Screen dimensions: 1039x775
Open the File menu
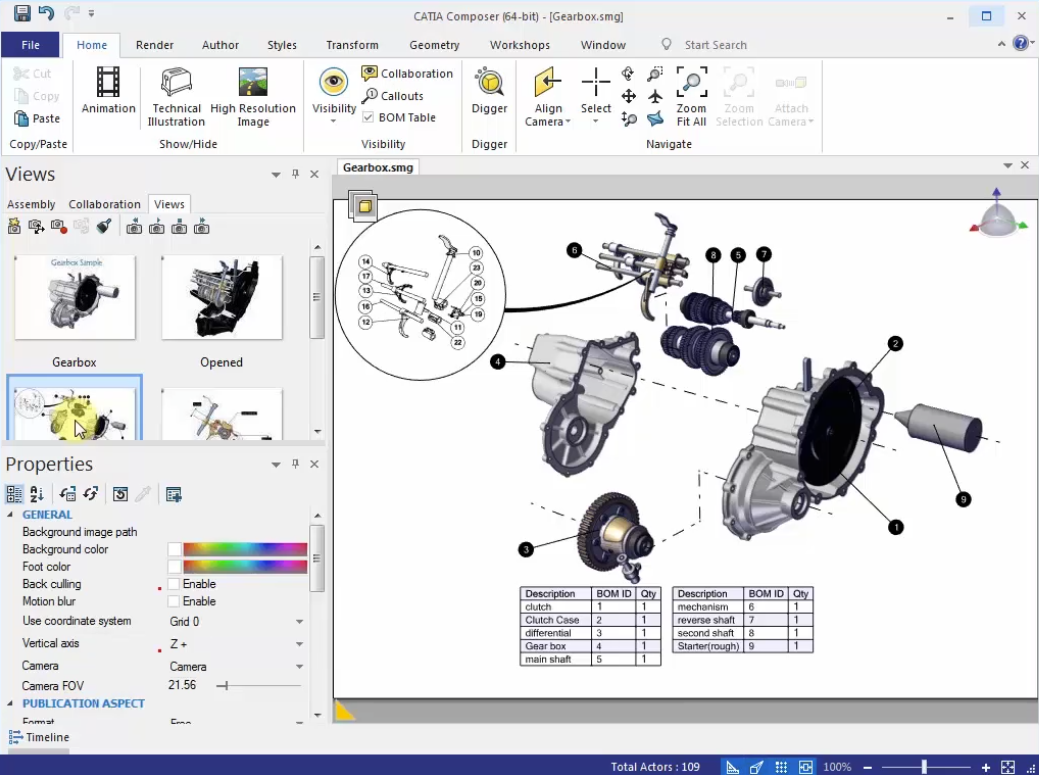(x=30, y=44)
